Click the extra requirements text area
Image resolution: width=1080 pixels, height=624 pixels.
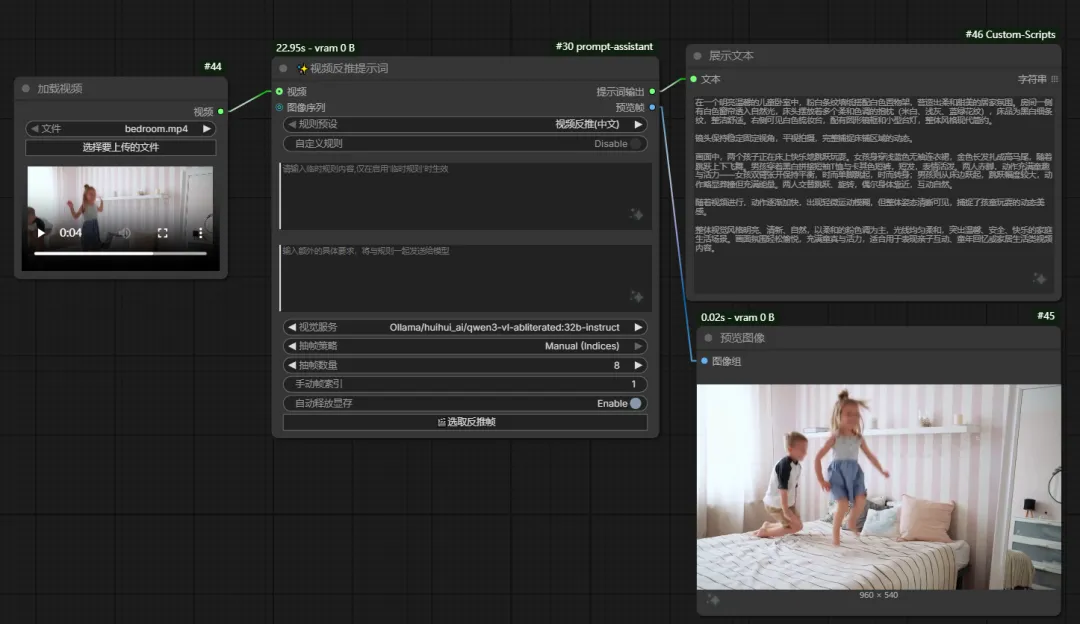point(465,278)
